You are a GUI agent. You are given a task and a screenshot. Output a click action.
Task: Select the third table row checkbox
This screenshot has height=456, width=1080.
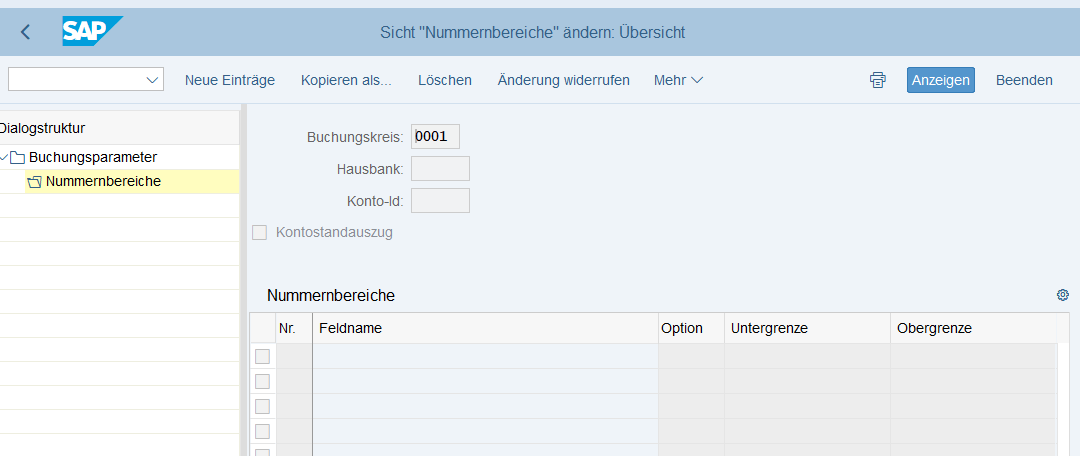(x=262, y=406)
